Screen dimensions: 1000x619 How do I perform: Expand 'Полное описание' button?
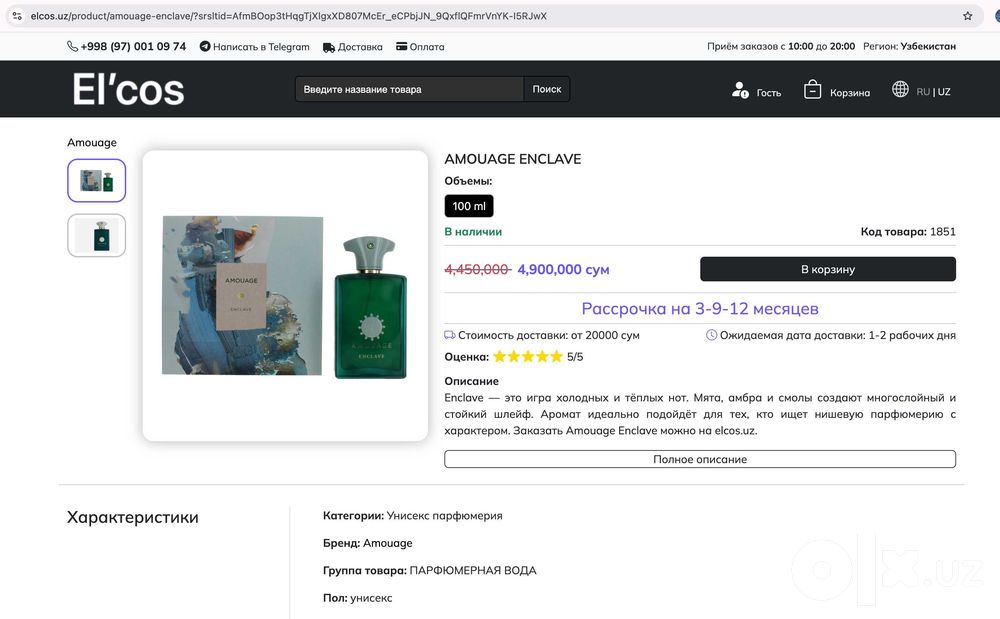tap(700, 459)
